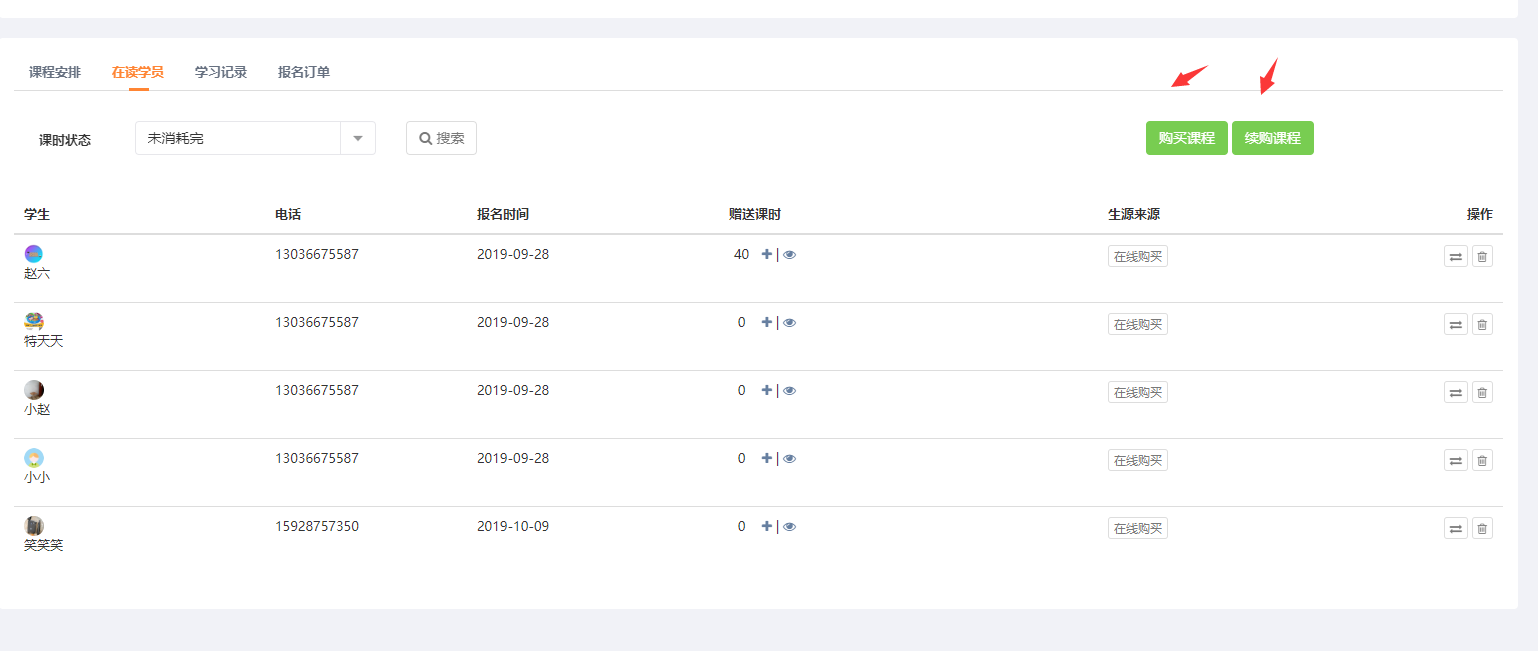Click 操作 column header
This screenshot has height=651, width=1538.
(1479, 214)
